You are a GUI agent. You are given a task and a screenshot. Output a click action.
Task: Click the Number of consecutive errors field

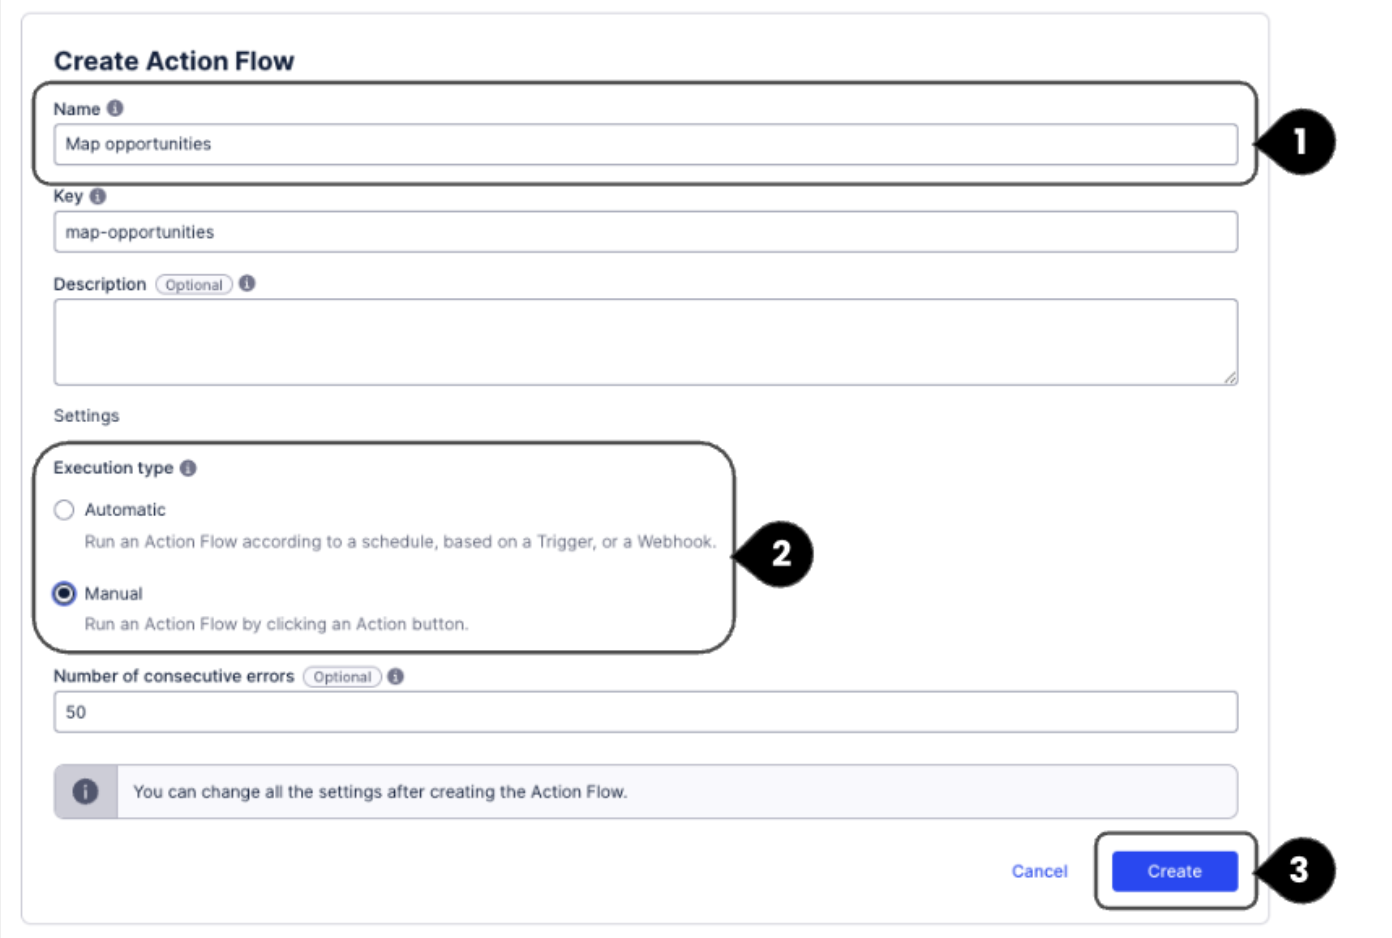pyautogui.click(x=645, y=712)
